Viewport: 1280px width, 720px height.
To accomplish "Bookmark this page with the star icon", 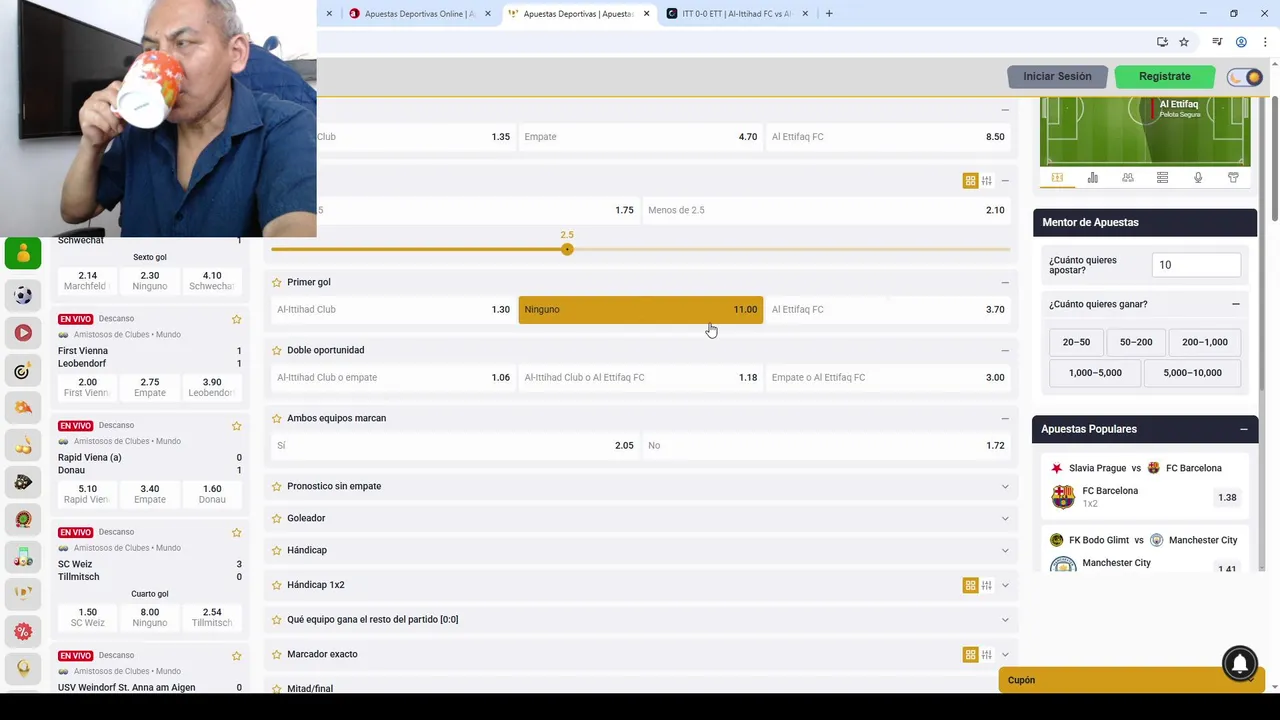I will pos(1184,42).
